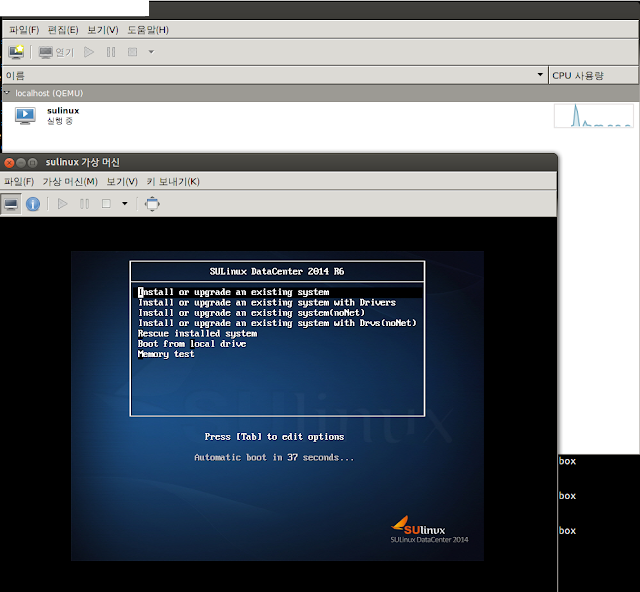Viewport: 640px width, 592px height.
Task: Open the 파일(F) menu in manager window
Action: point(24,30)
